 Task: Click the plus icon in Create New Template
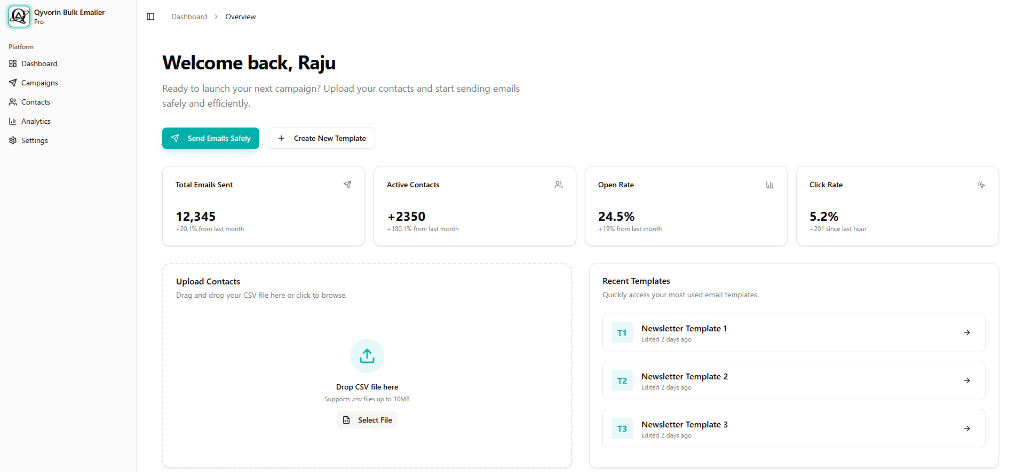281,138
